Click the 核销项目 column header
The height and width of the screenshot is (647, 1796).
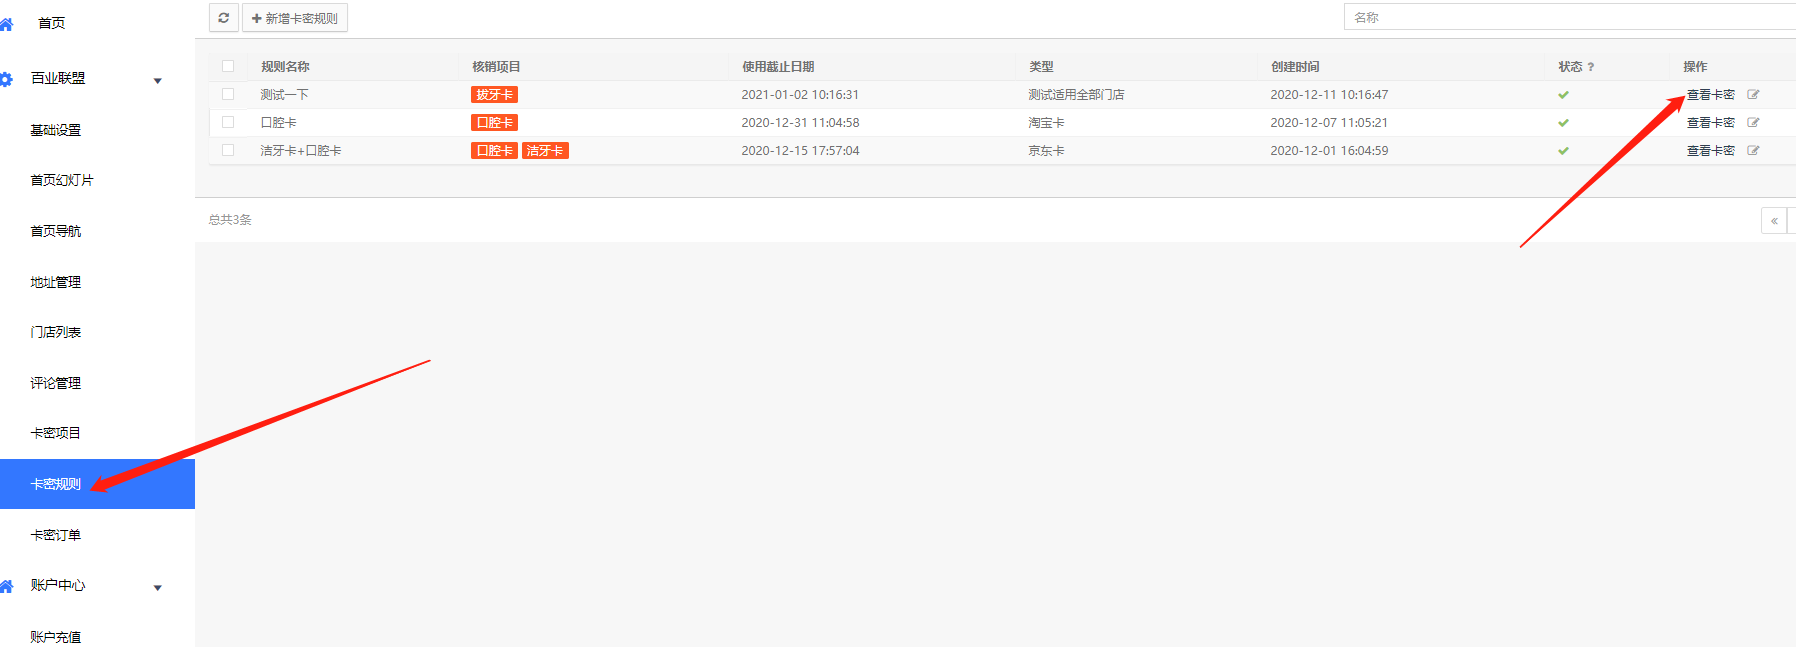click(x=496, y=67)
